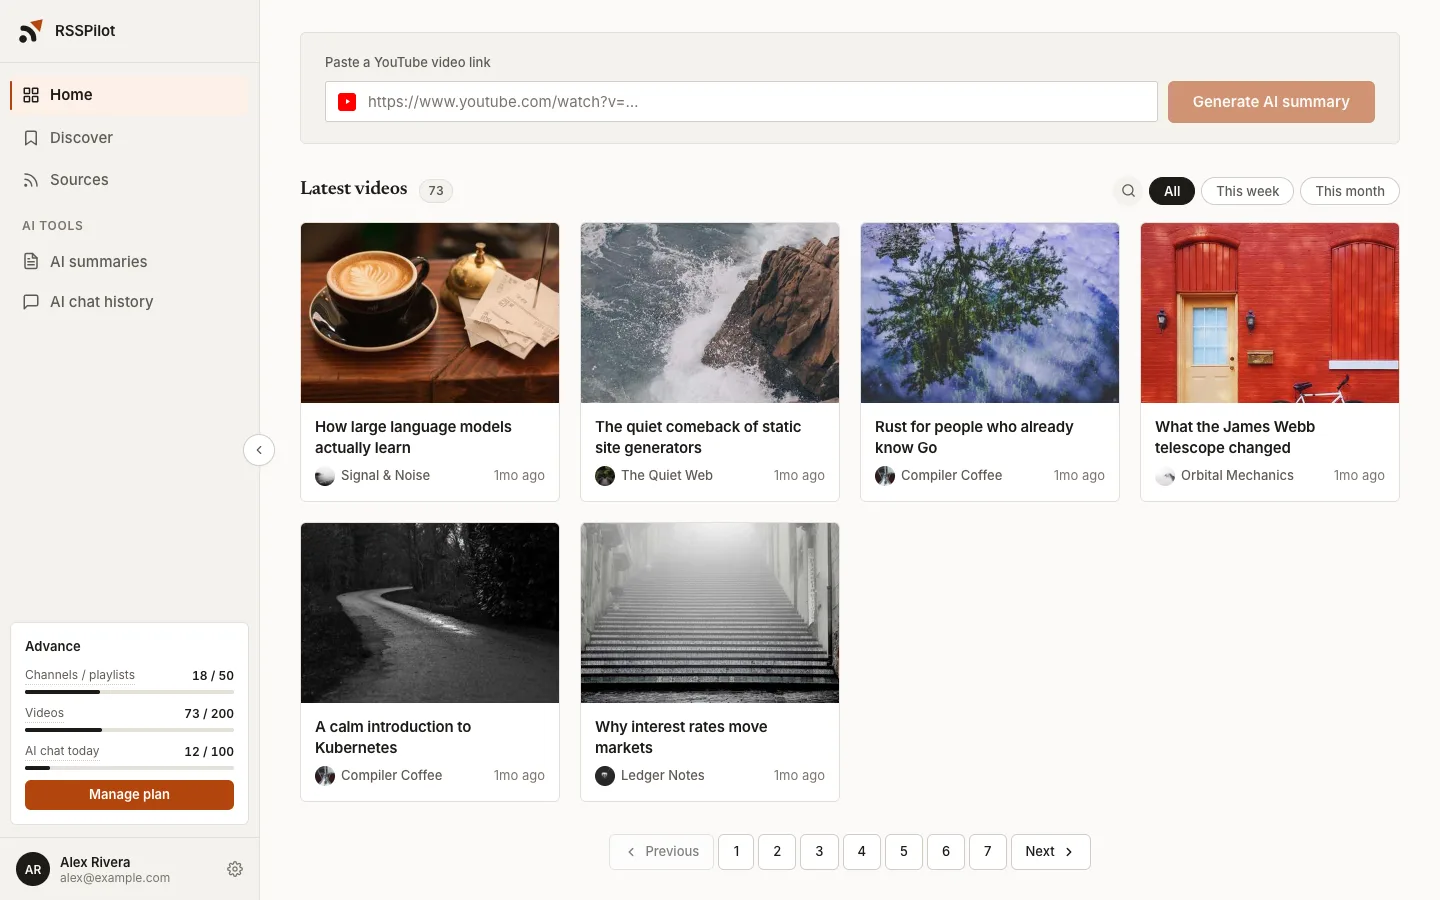Open the foggy staircase video thumbnail

point(710,613)
